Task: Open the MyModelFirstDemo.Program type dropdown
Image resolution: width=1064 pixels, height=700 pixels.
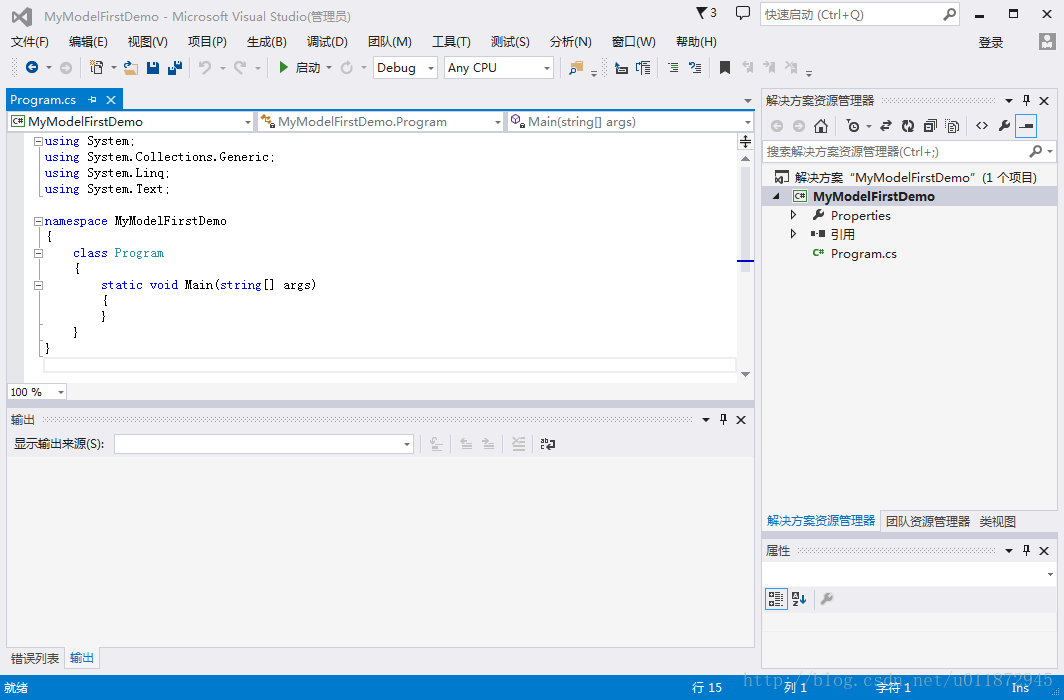Action: pos(380,121)
